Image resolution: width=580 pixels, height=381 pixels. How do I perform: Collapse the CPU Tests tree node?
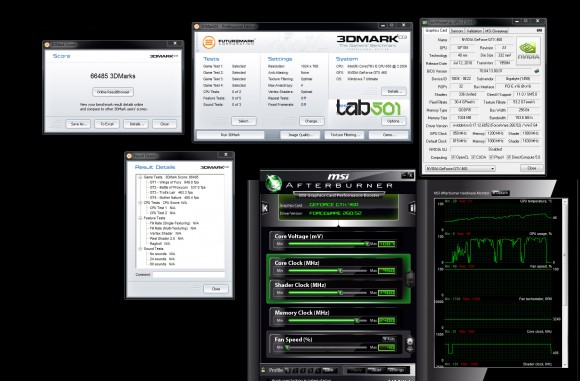point(140,203)
